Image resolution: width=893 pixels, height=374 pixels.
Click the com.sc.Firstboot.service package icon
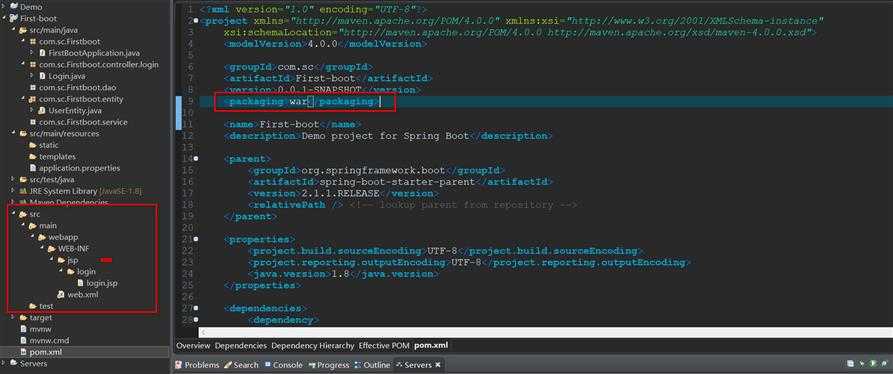pos(33,122)
